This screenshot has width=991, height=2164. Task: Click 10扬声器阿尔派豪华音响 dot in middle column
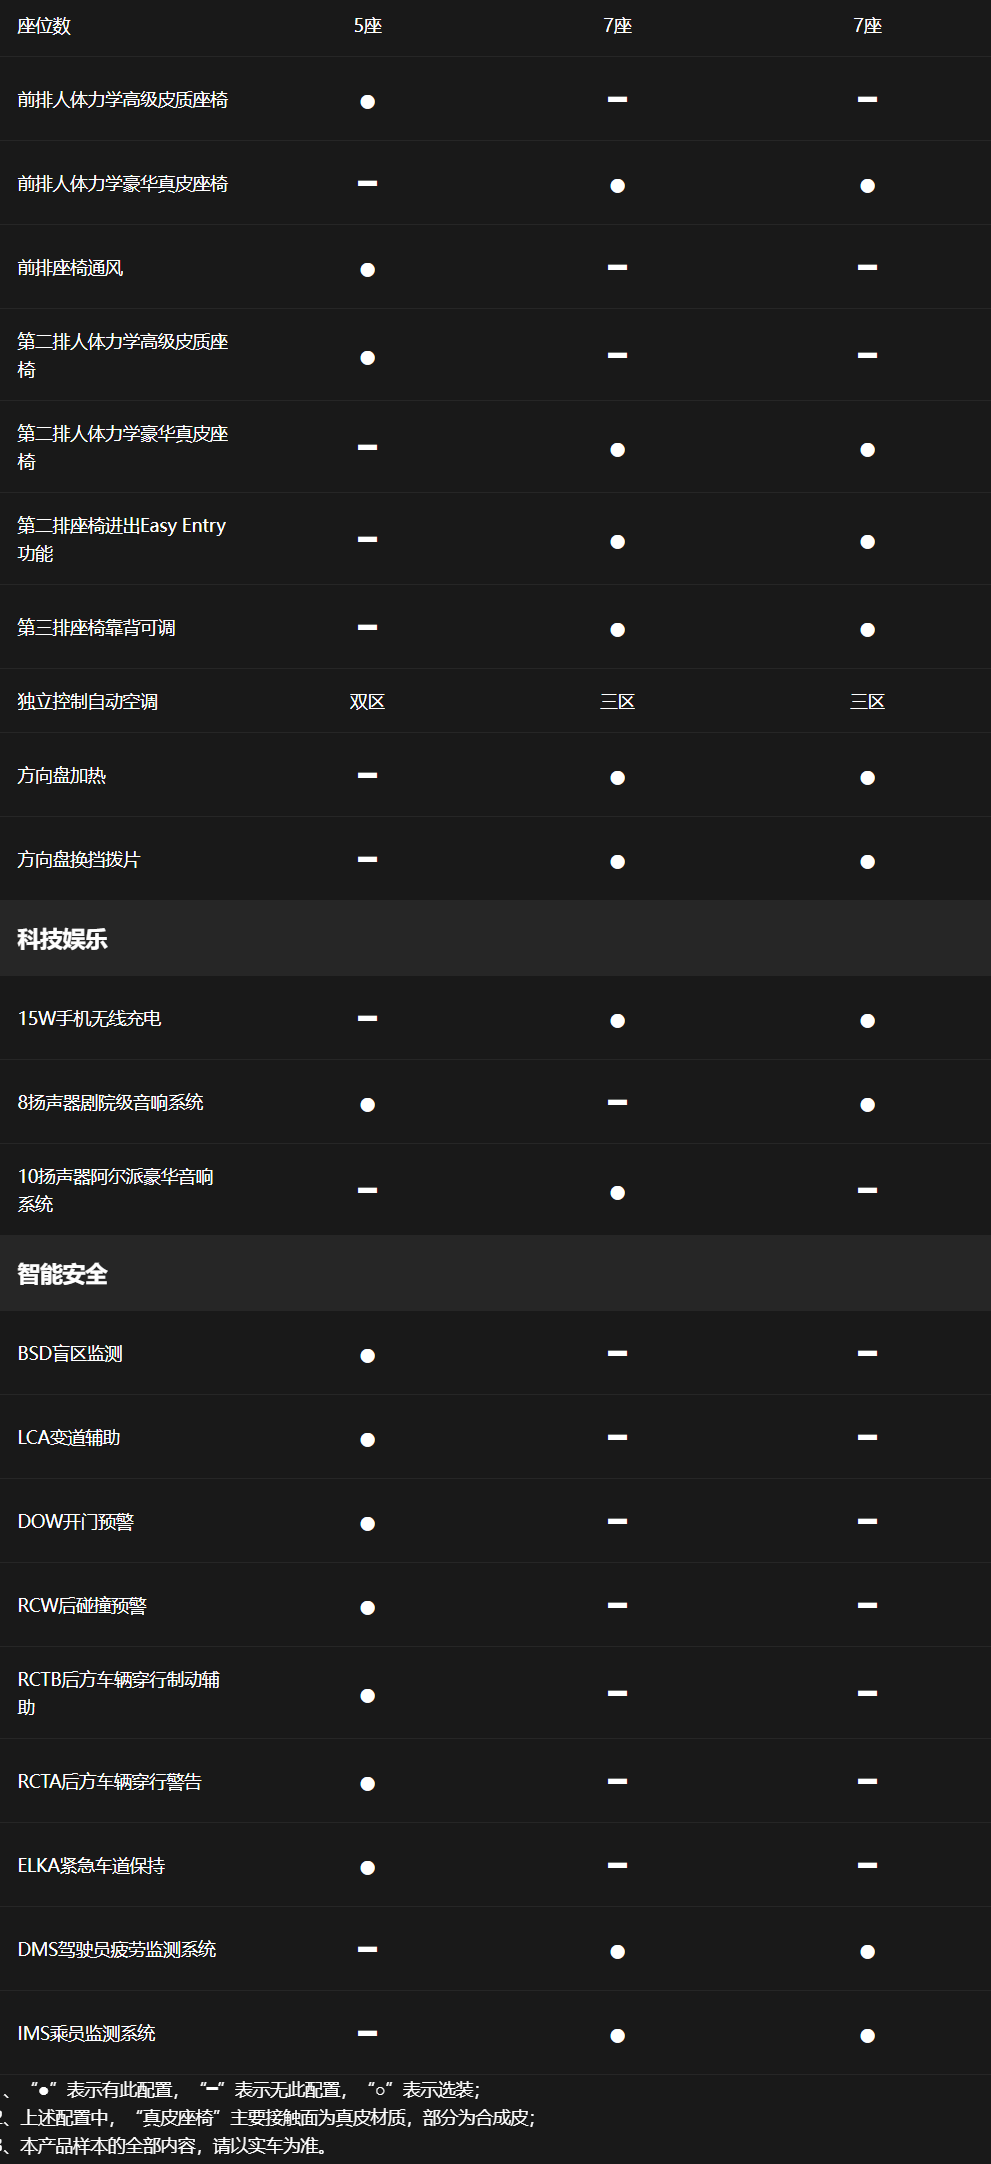(617, 1193)
